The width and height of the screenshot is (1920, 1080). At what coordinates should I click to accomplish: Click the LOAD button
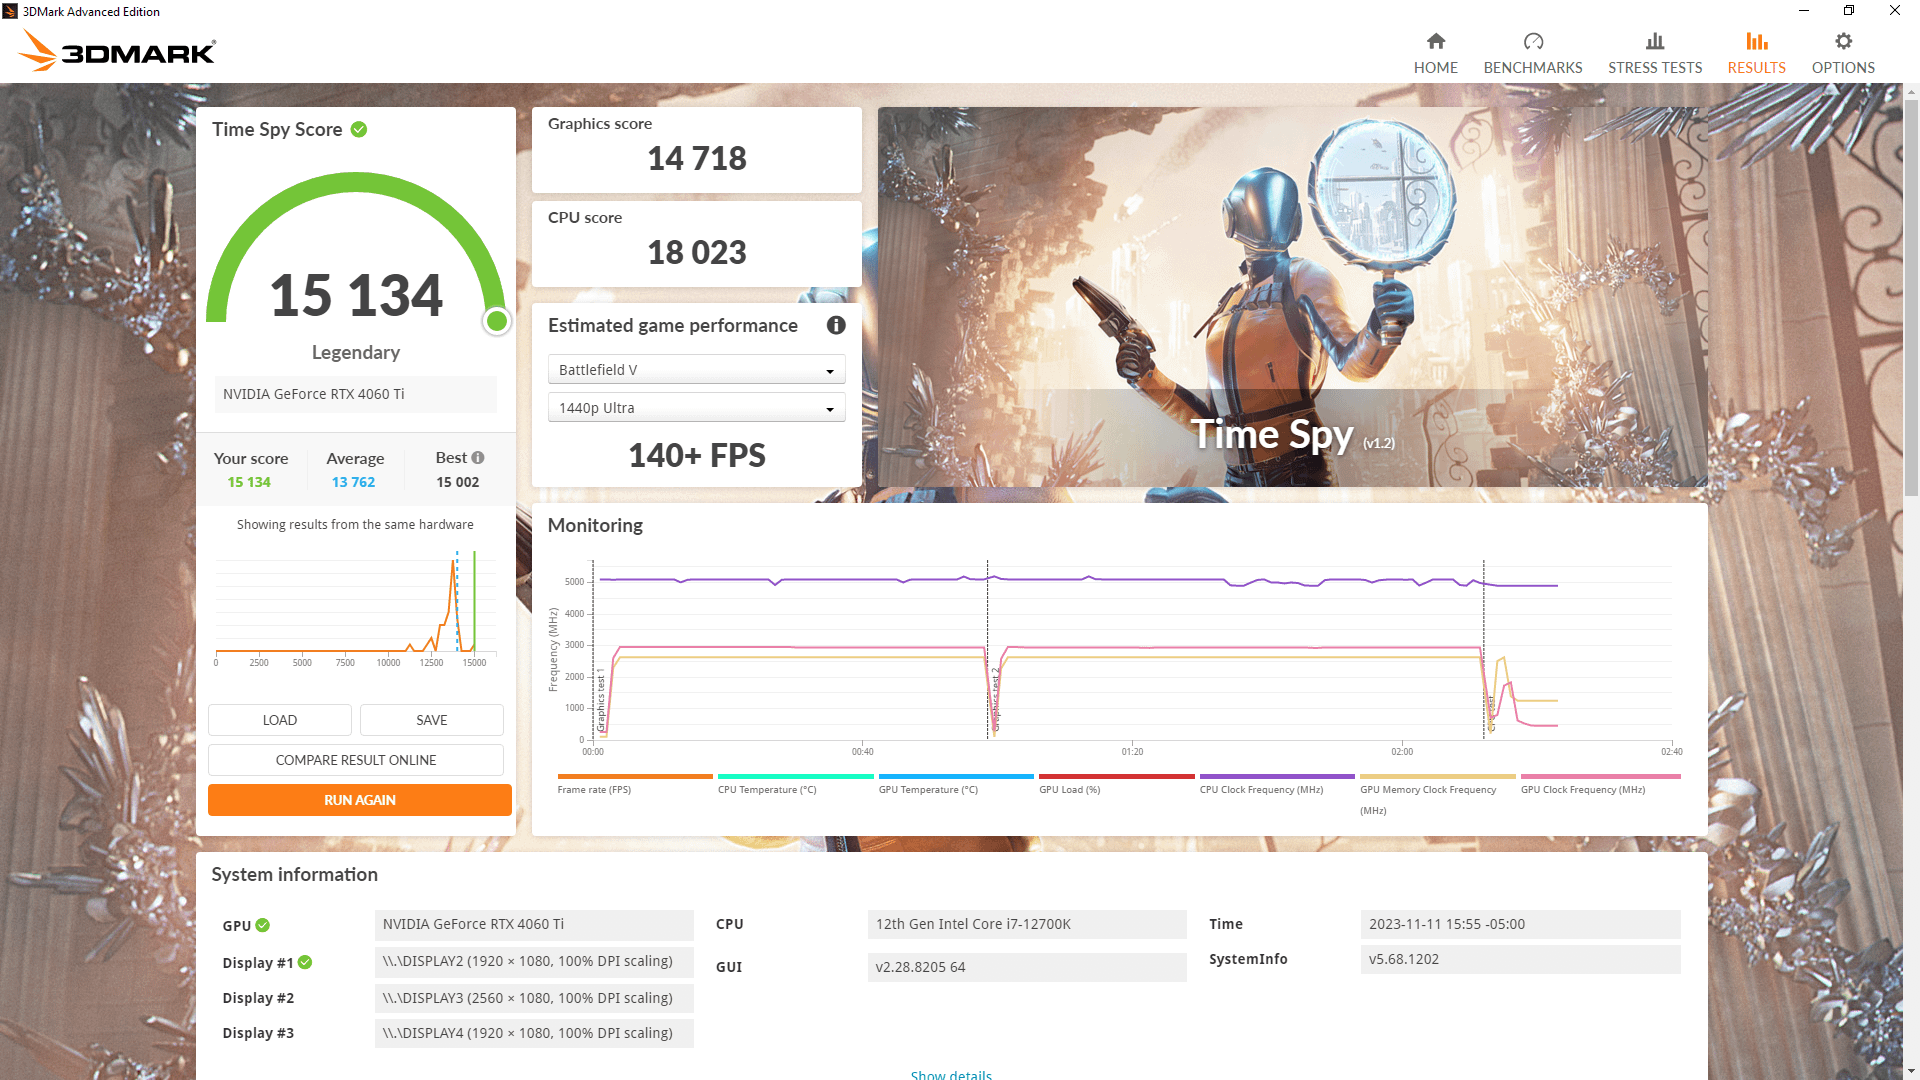280,720
